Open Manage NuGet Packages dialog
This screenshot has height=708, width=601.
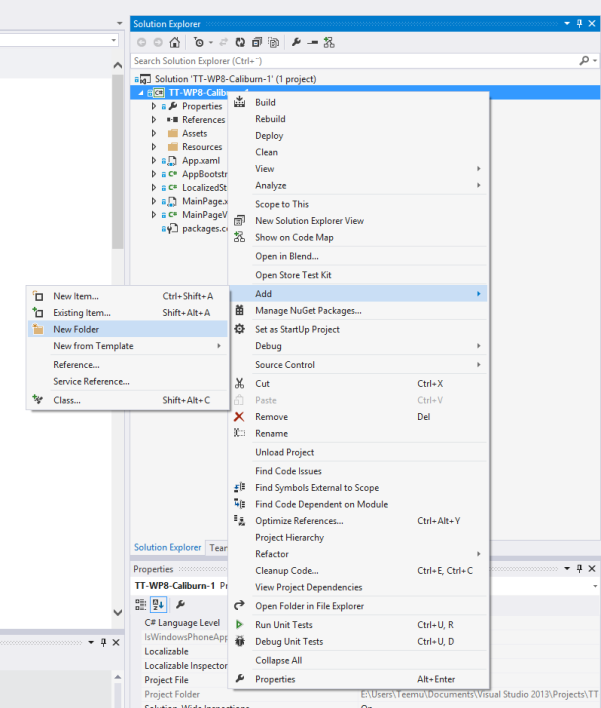[360, 311]
